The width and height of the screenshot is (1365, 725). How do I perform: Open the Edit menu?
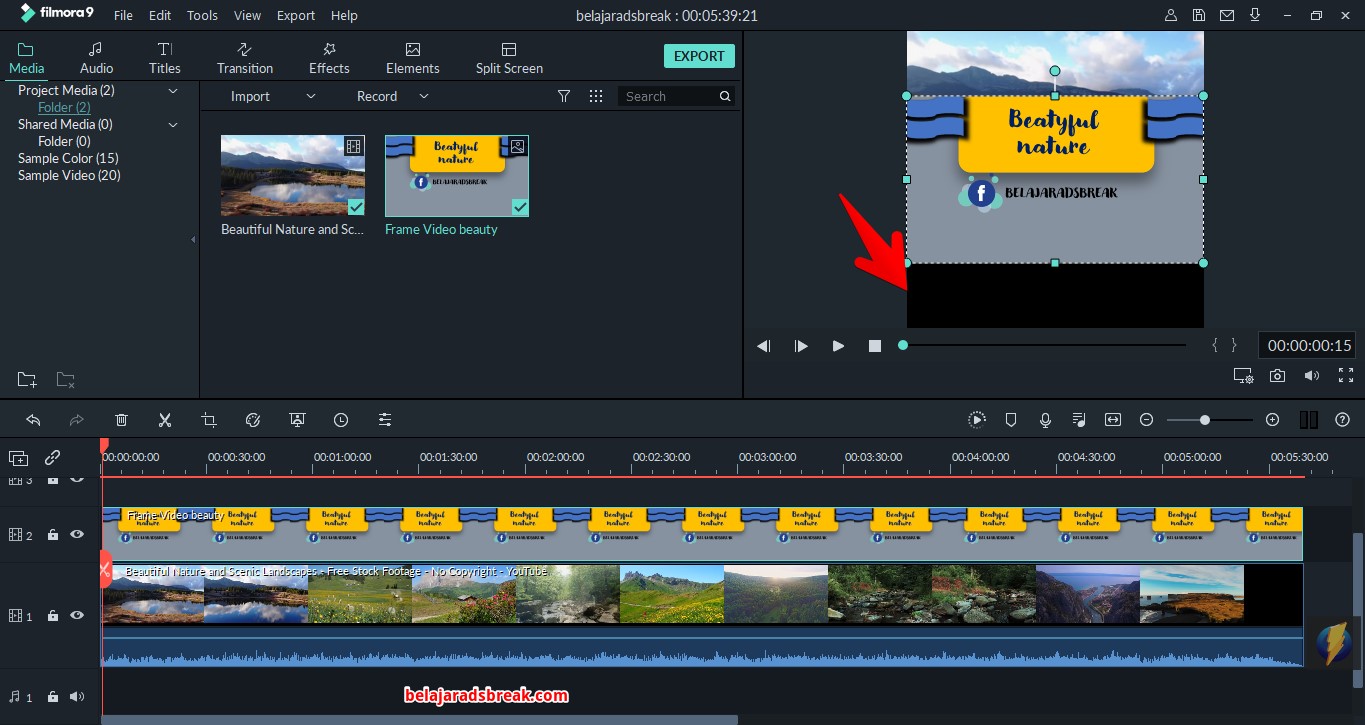(160, 16)
